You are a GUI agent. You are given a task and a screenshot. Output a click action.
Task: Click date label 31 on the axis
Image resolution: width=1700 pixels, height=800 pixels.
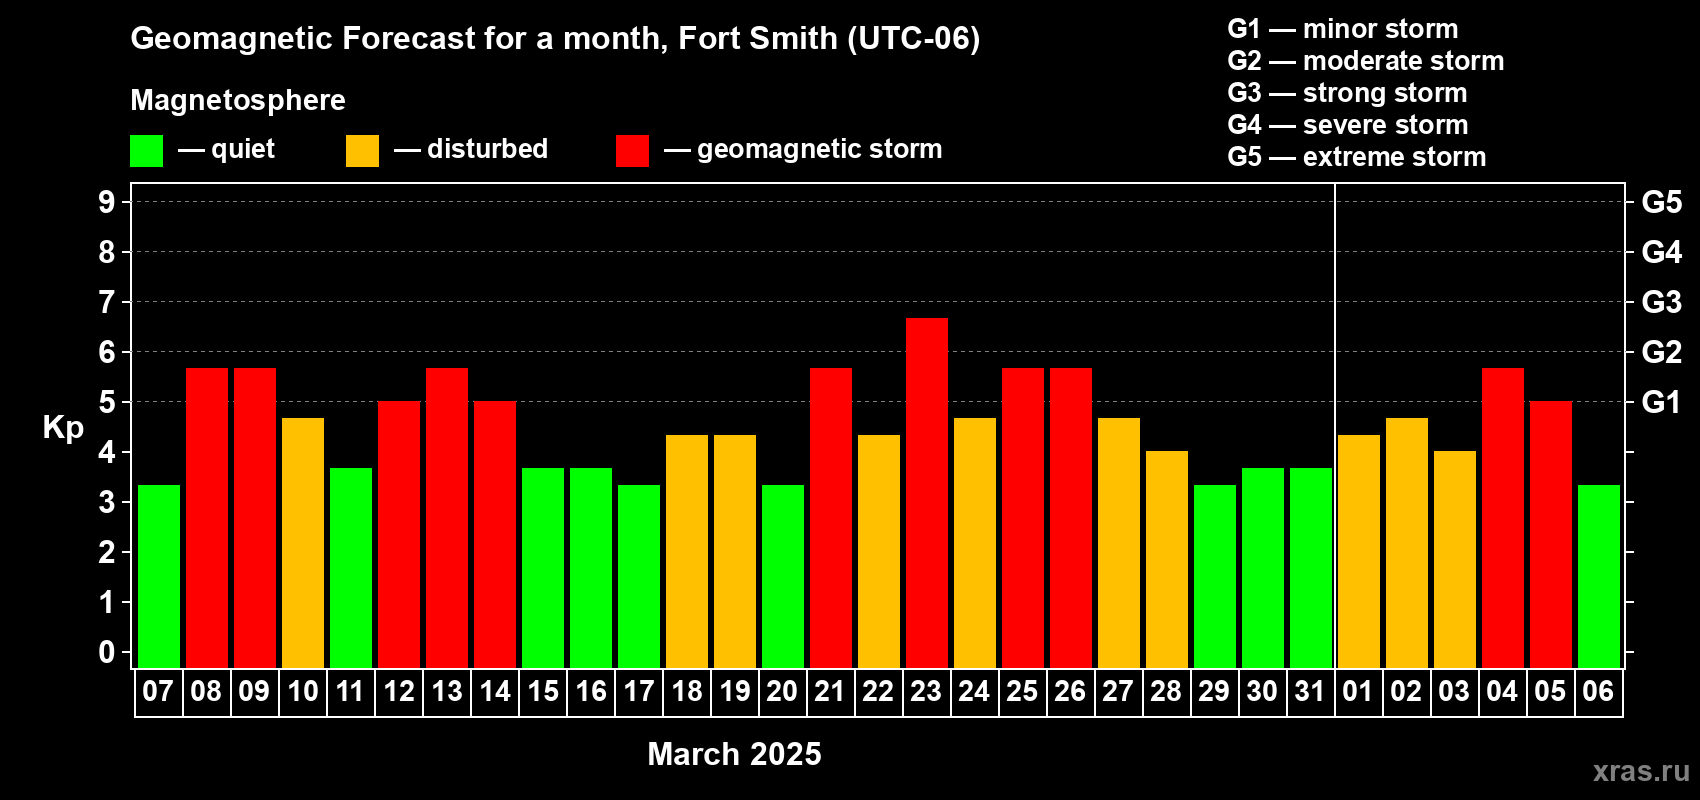coord(1310,691)
